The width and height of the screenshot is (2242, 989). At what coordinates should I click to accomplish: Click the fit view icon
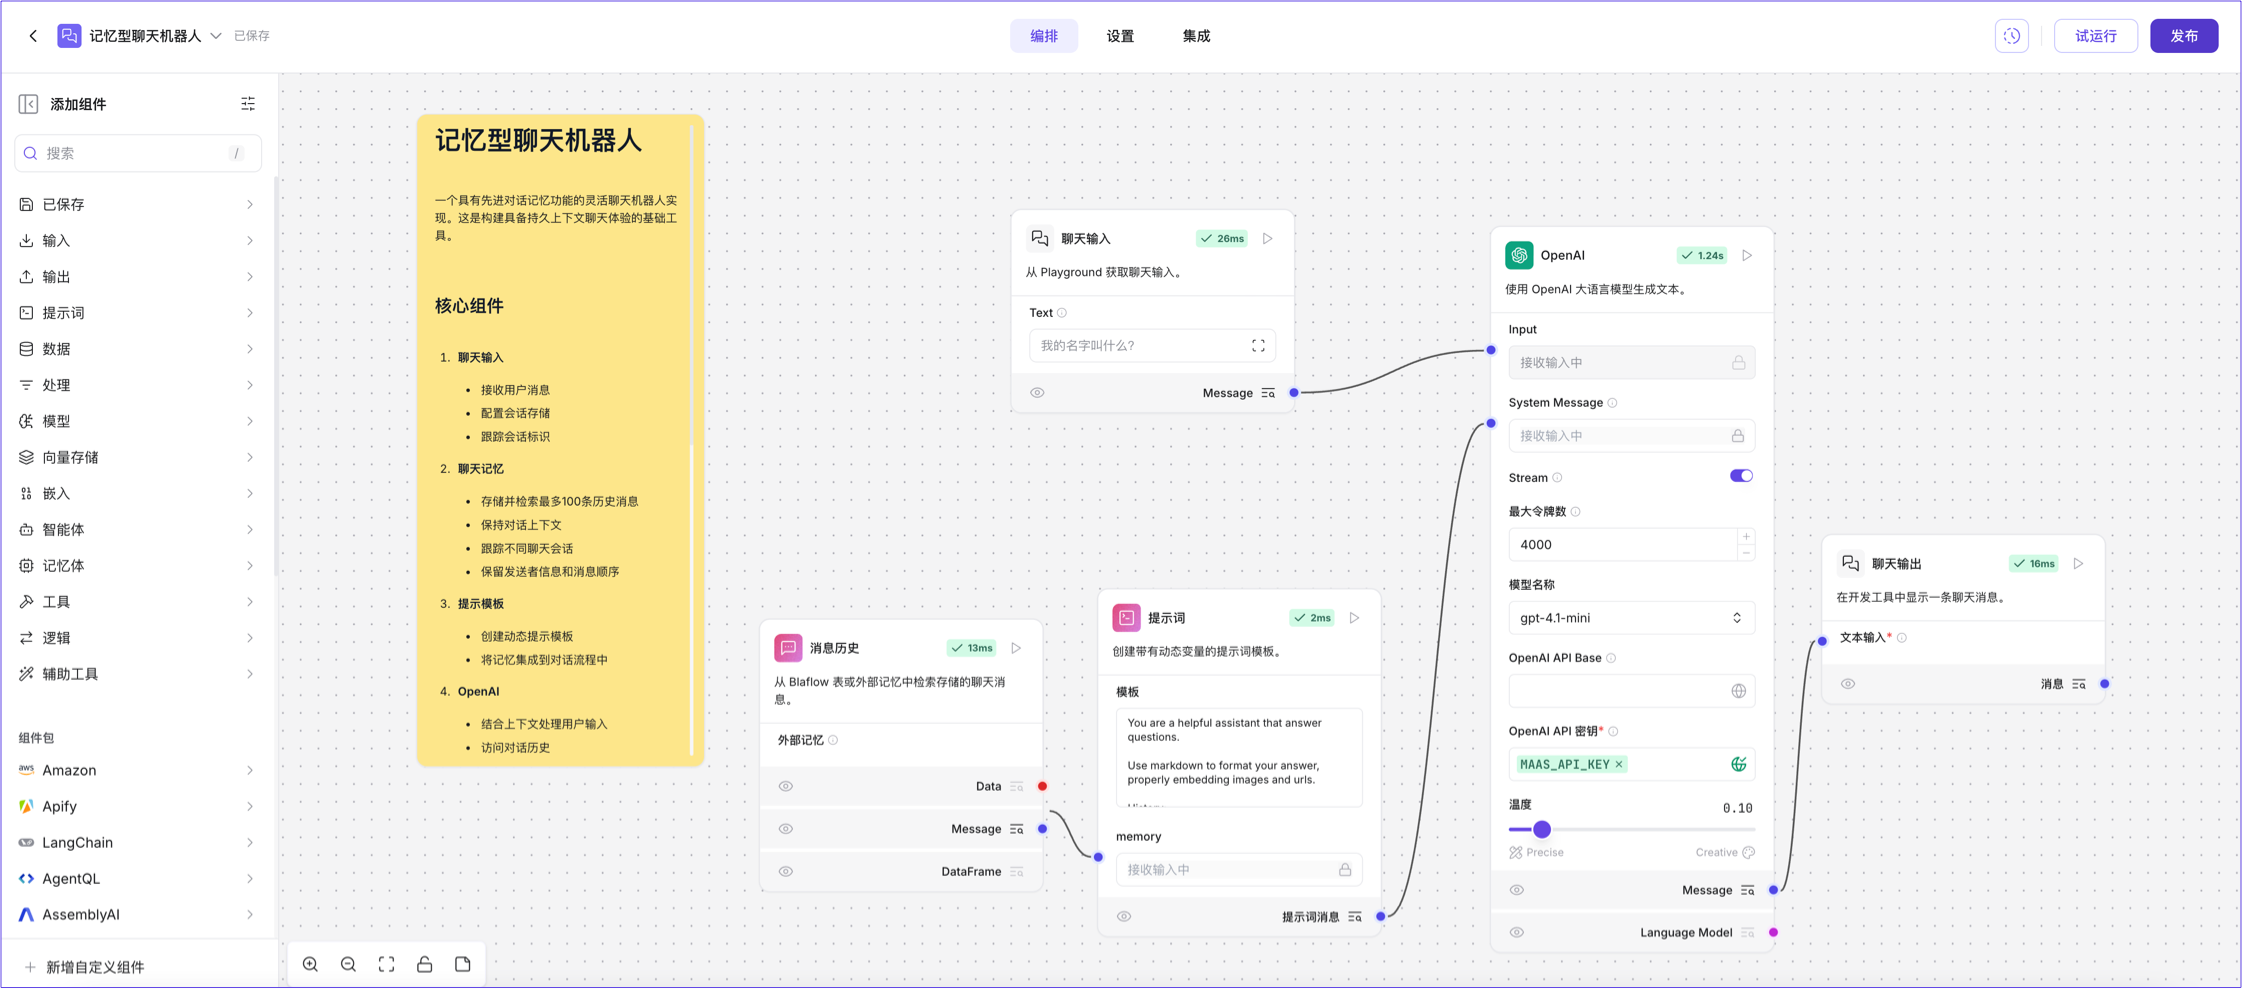tap(386, 964)
